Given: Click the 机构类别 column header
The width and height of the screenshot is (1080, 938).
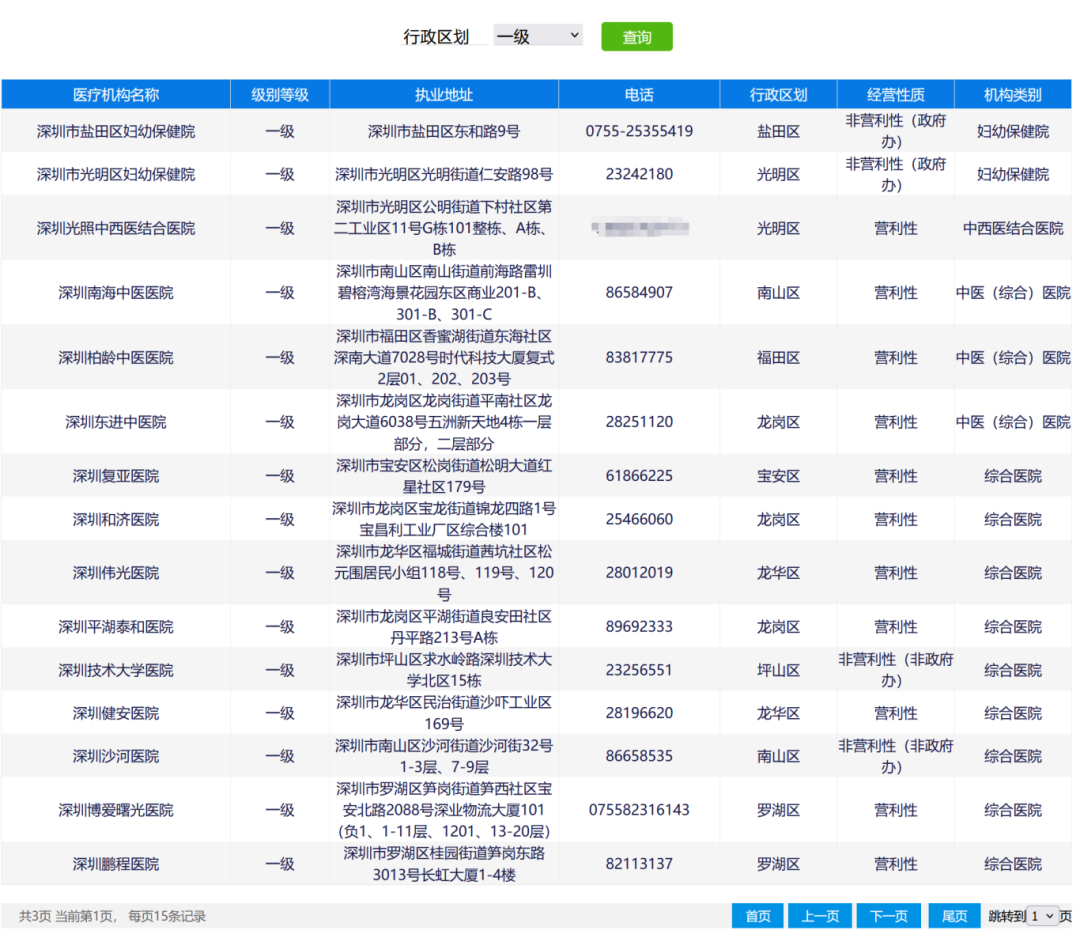Looking at the screenshot, I should (1012, 94).
